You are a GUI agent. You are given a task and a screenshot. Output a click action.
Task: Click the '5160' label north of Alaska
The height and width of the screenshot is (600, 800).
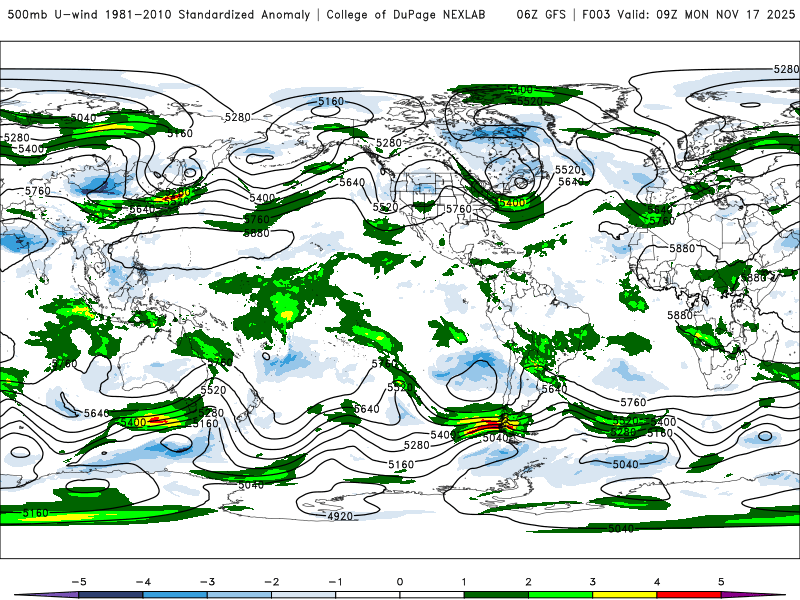coord(331,102)
